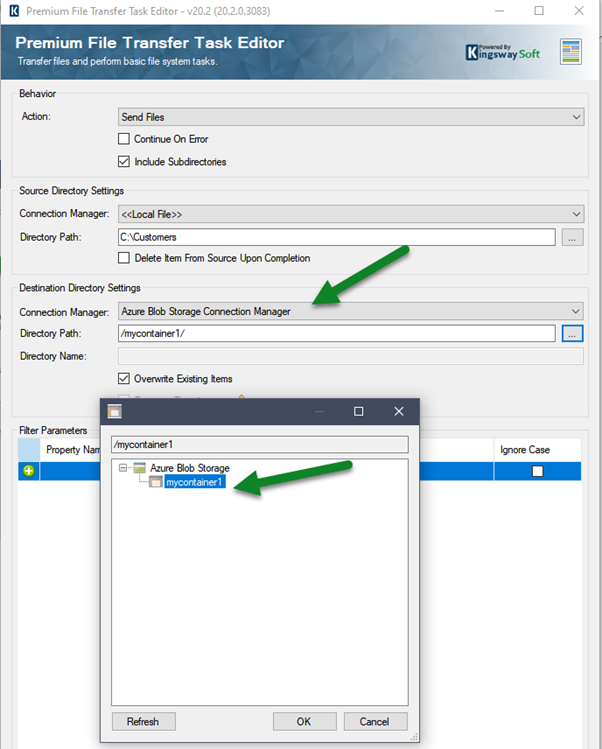Click the KingswaySoft logo in header
Viewport: 602px width, 749px height.
point(503,51)
